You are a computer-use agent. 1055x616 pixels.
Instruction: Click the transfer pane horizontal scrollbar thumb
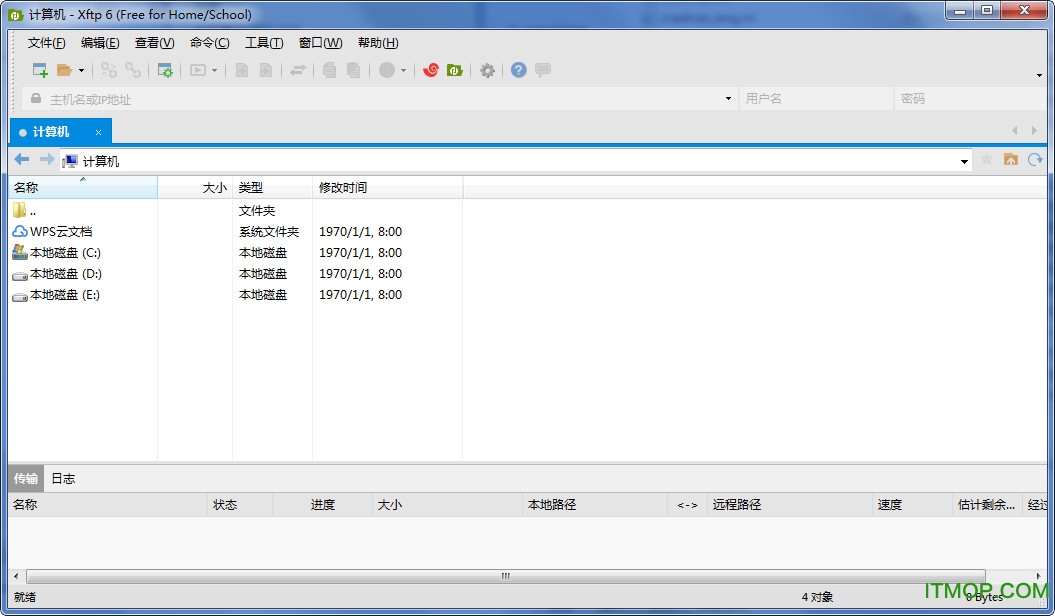(506, 576)
